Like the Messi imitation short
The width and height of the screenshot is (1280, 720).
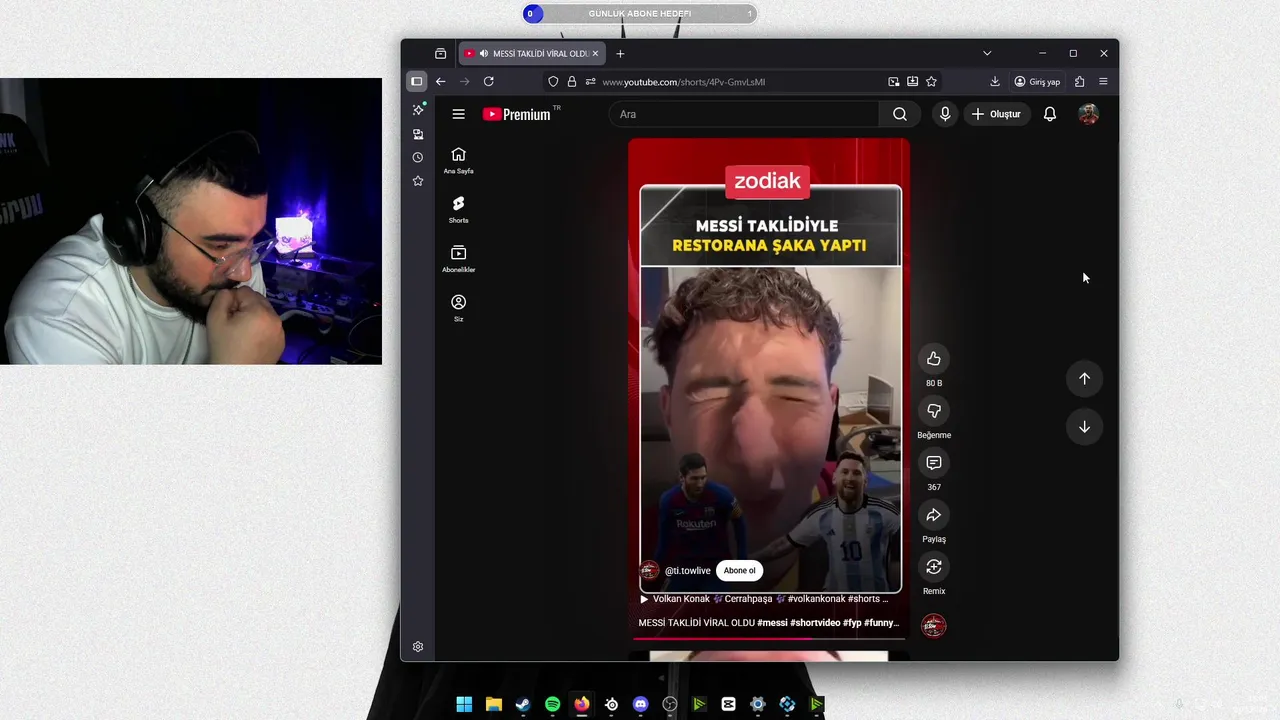933,359
